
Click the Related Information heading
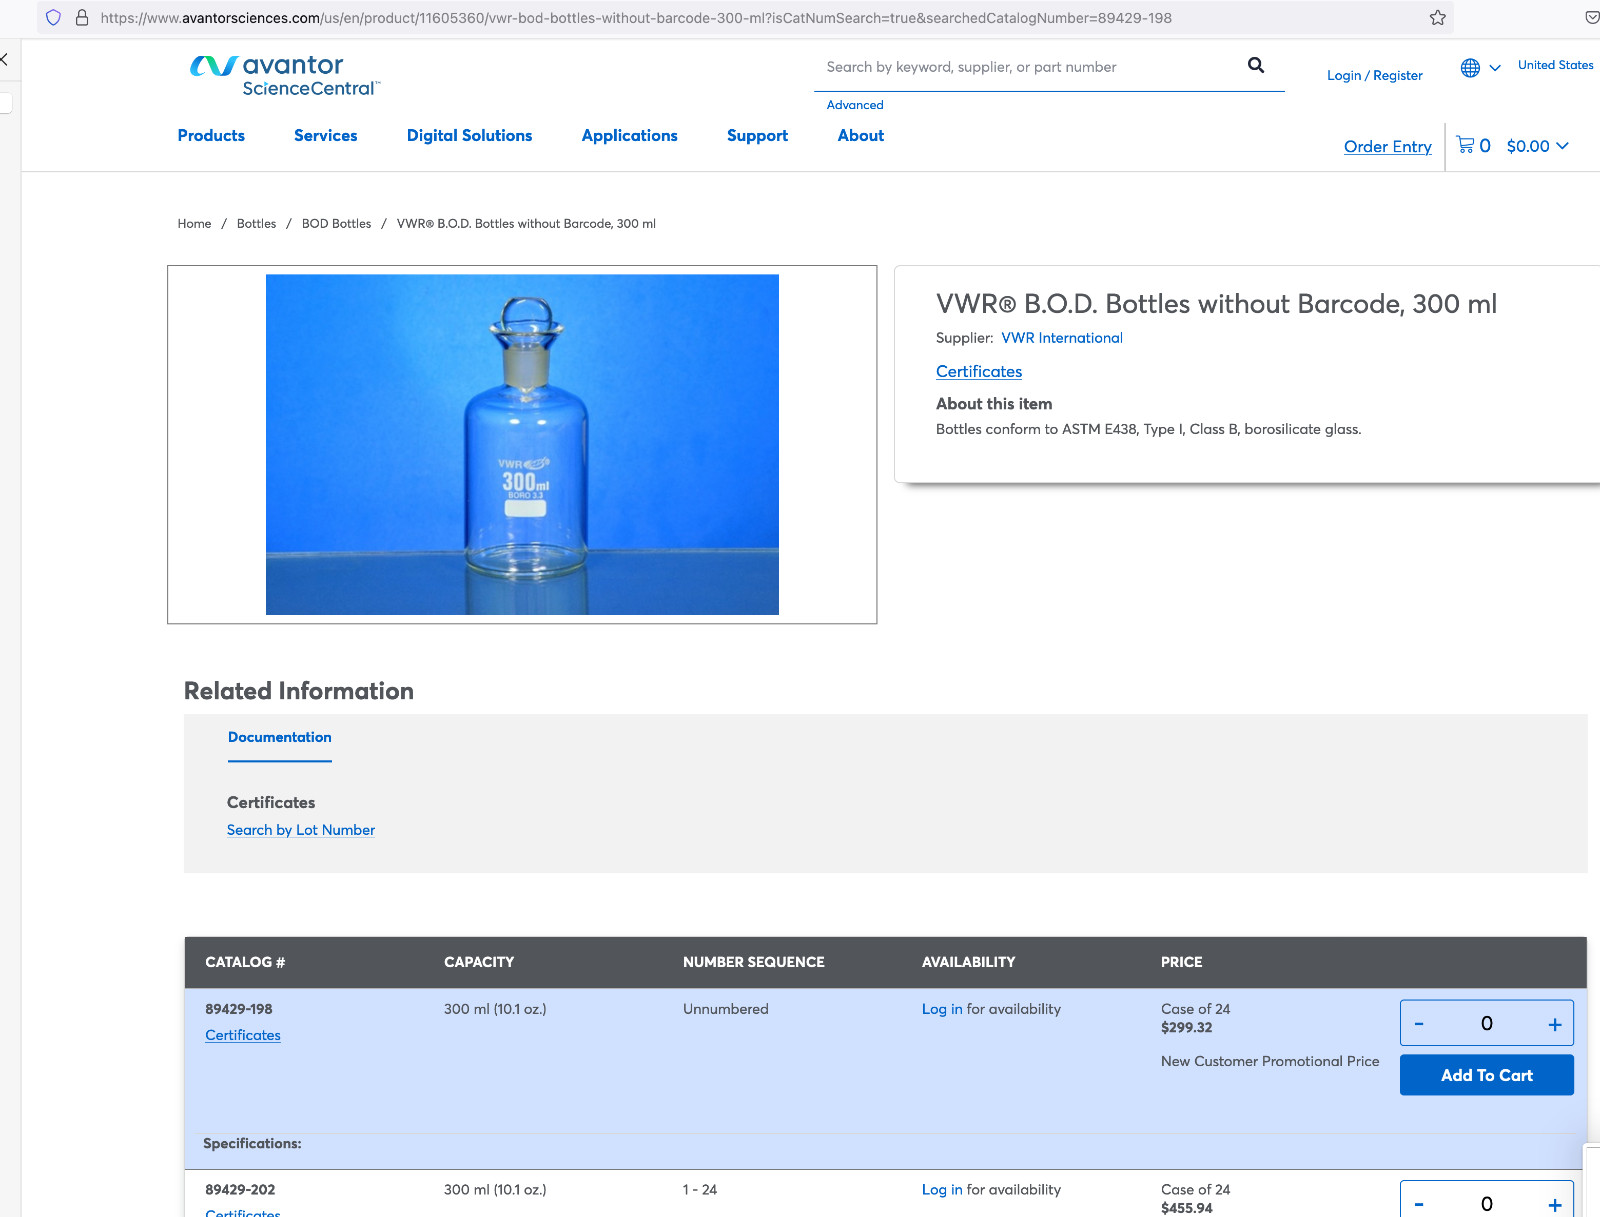point(299,691)
